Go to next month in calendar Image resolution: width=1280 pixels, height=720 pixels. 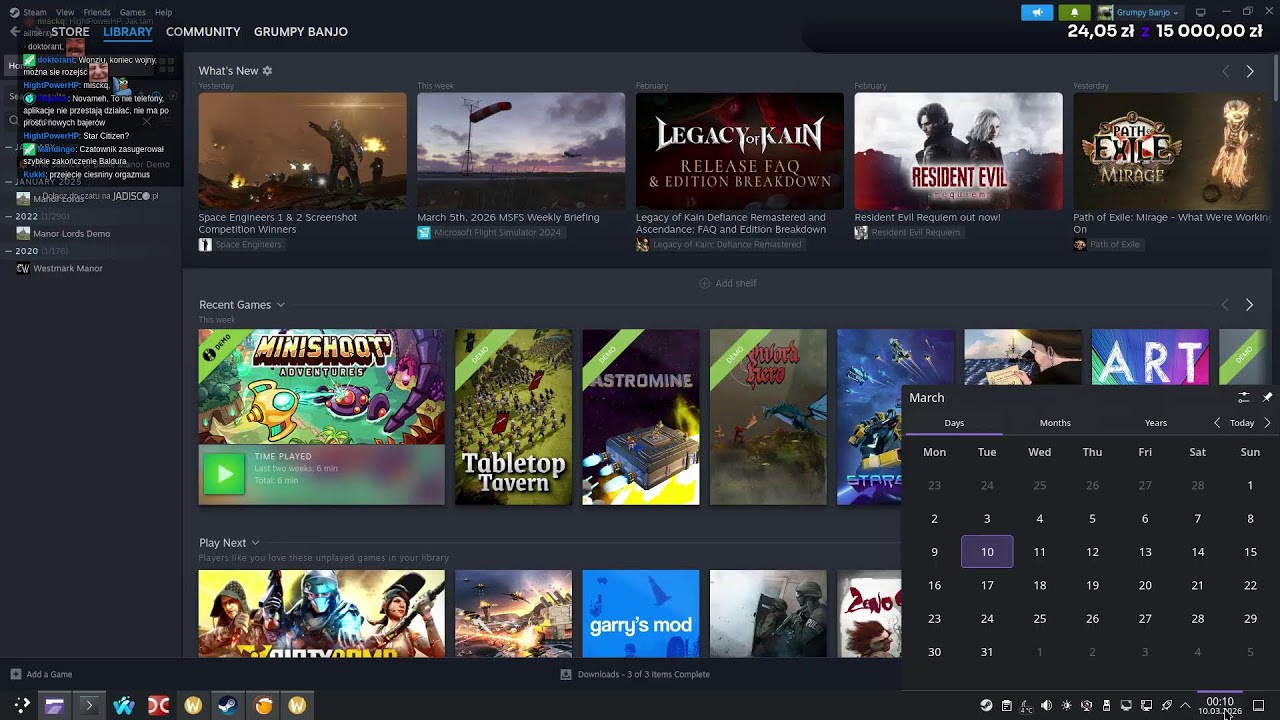(x=1267, y=423)
